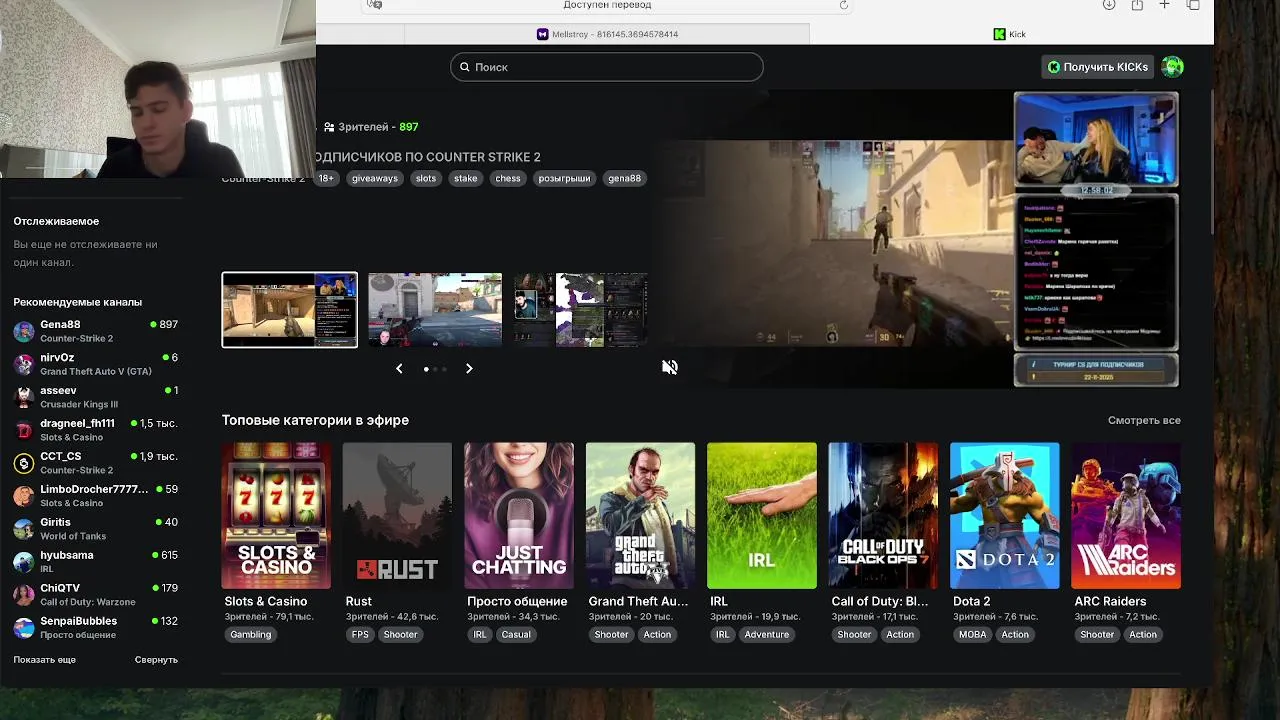Open CCT_CS channel avatar in sidebar

point(23,463)
